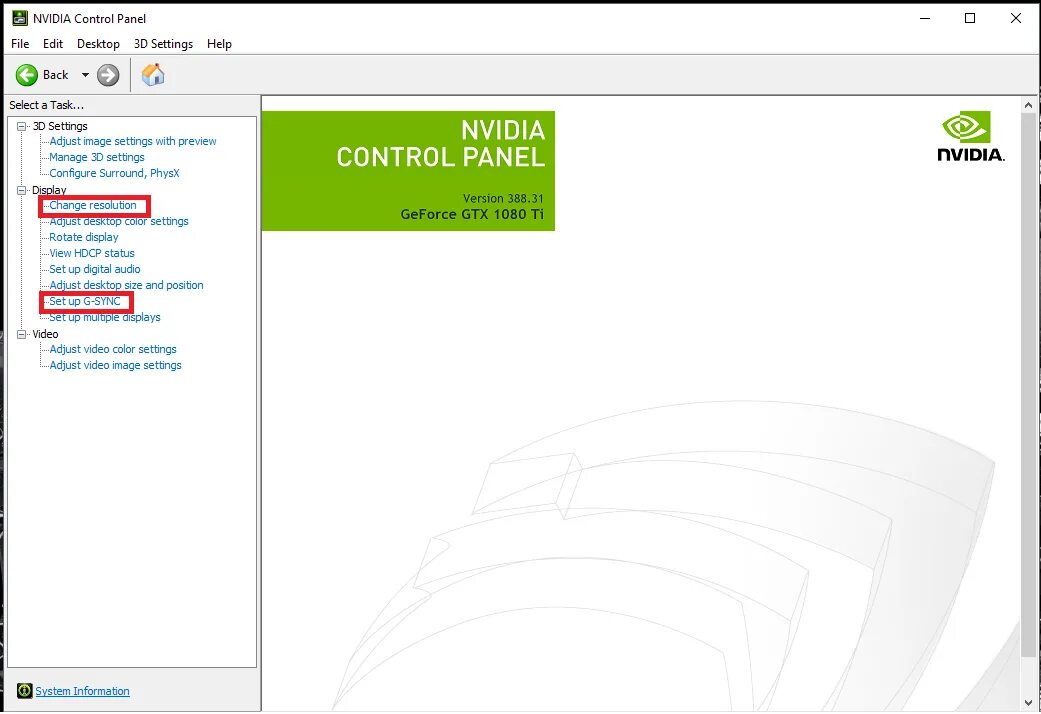Collapse the Display tree node
The width and height of the screenshot is (1041, 714).
tap(21, 190)
